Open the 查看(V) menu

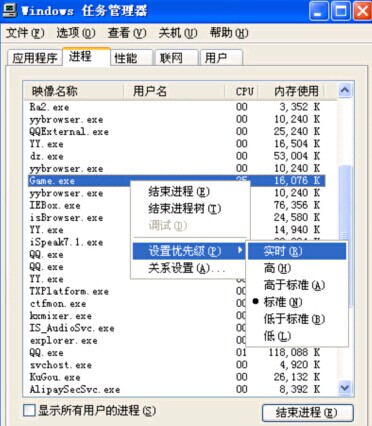(x=127, y=33)
